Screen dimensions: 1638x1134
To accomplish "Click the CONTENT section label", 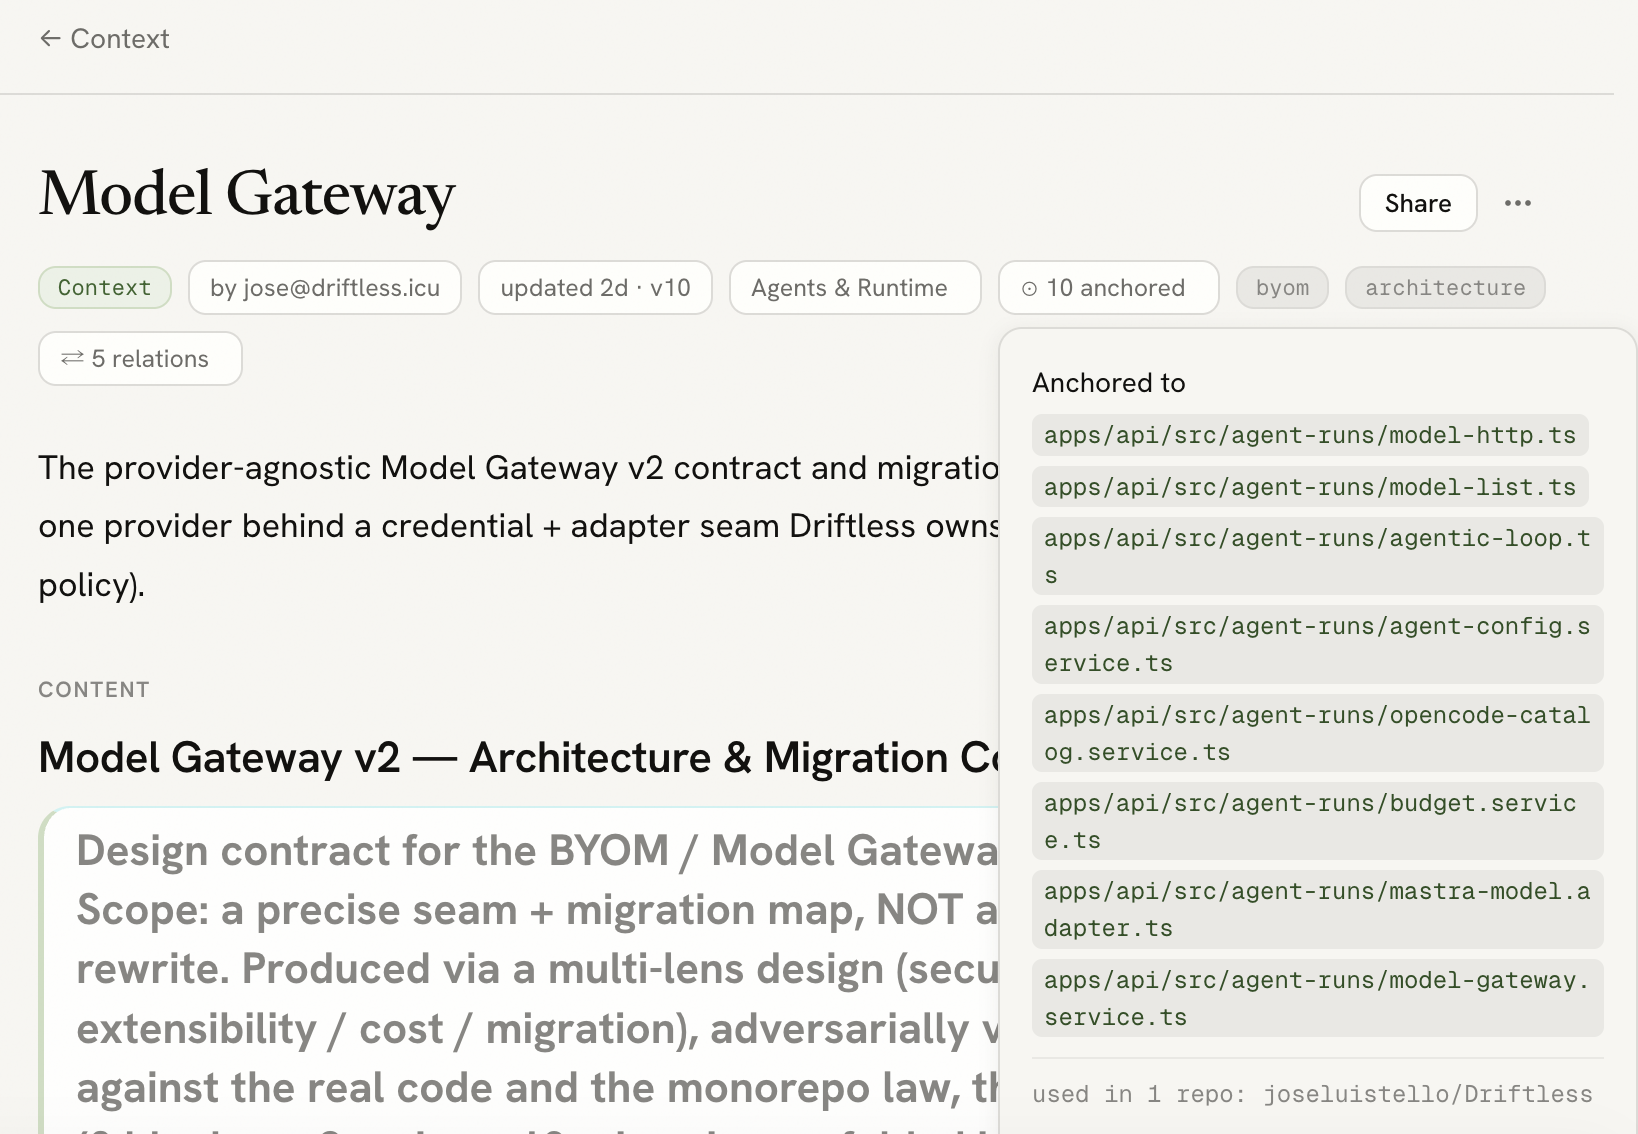I will 94,690.
